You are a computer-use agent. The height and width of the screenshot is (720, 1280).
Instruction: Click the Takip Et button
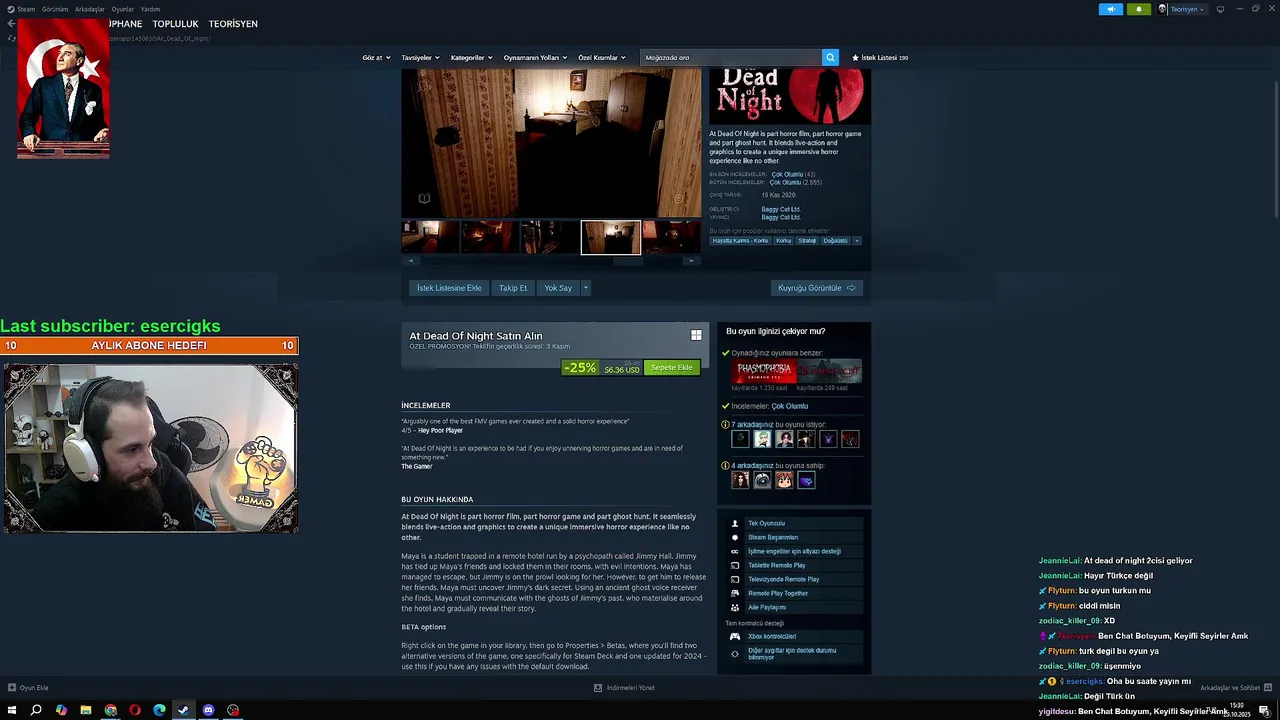[513, 288]
